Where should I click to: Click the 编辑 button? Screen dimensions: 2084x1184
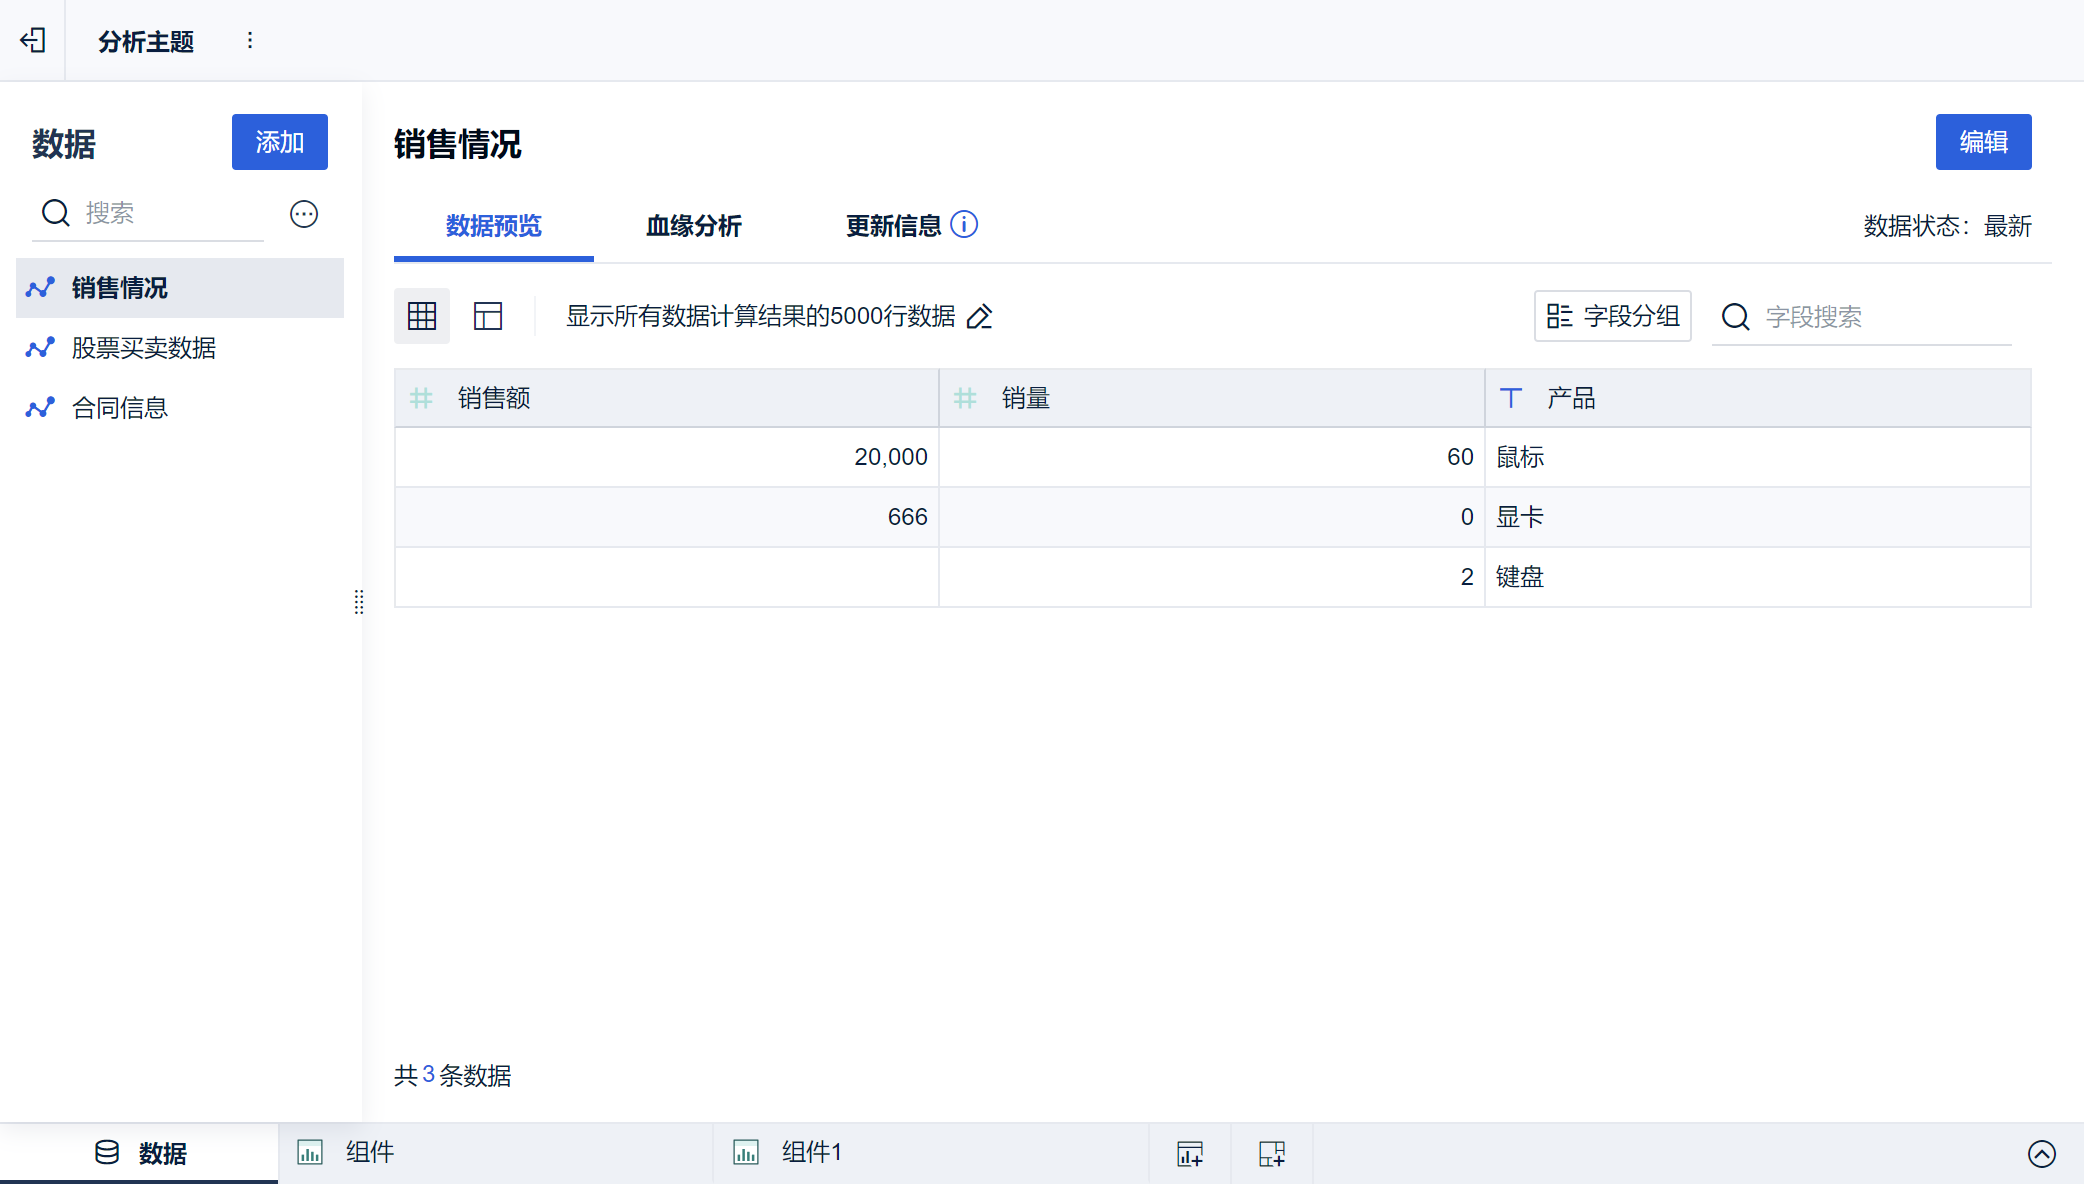[1983, 142]
